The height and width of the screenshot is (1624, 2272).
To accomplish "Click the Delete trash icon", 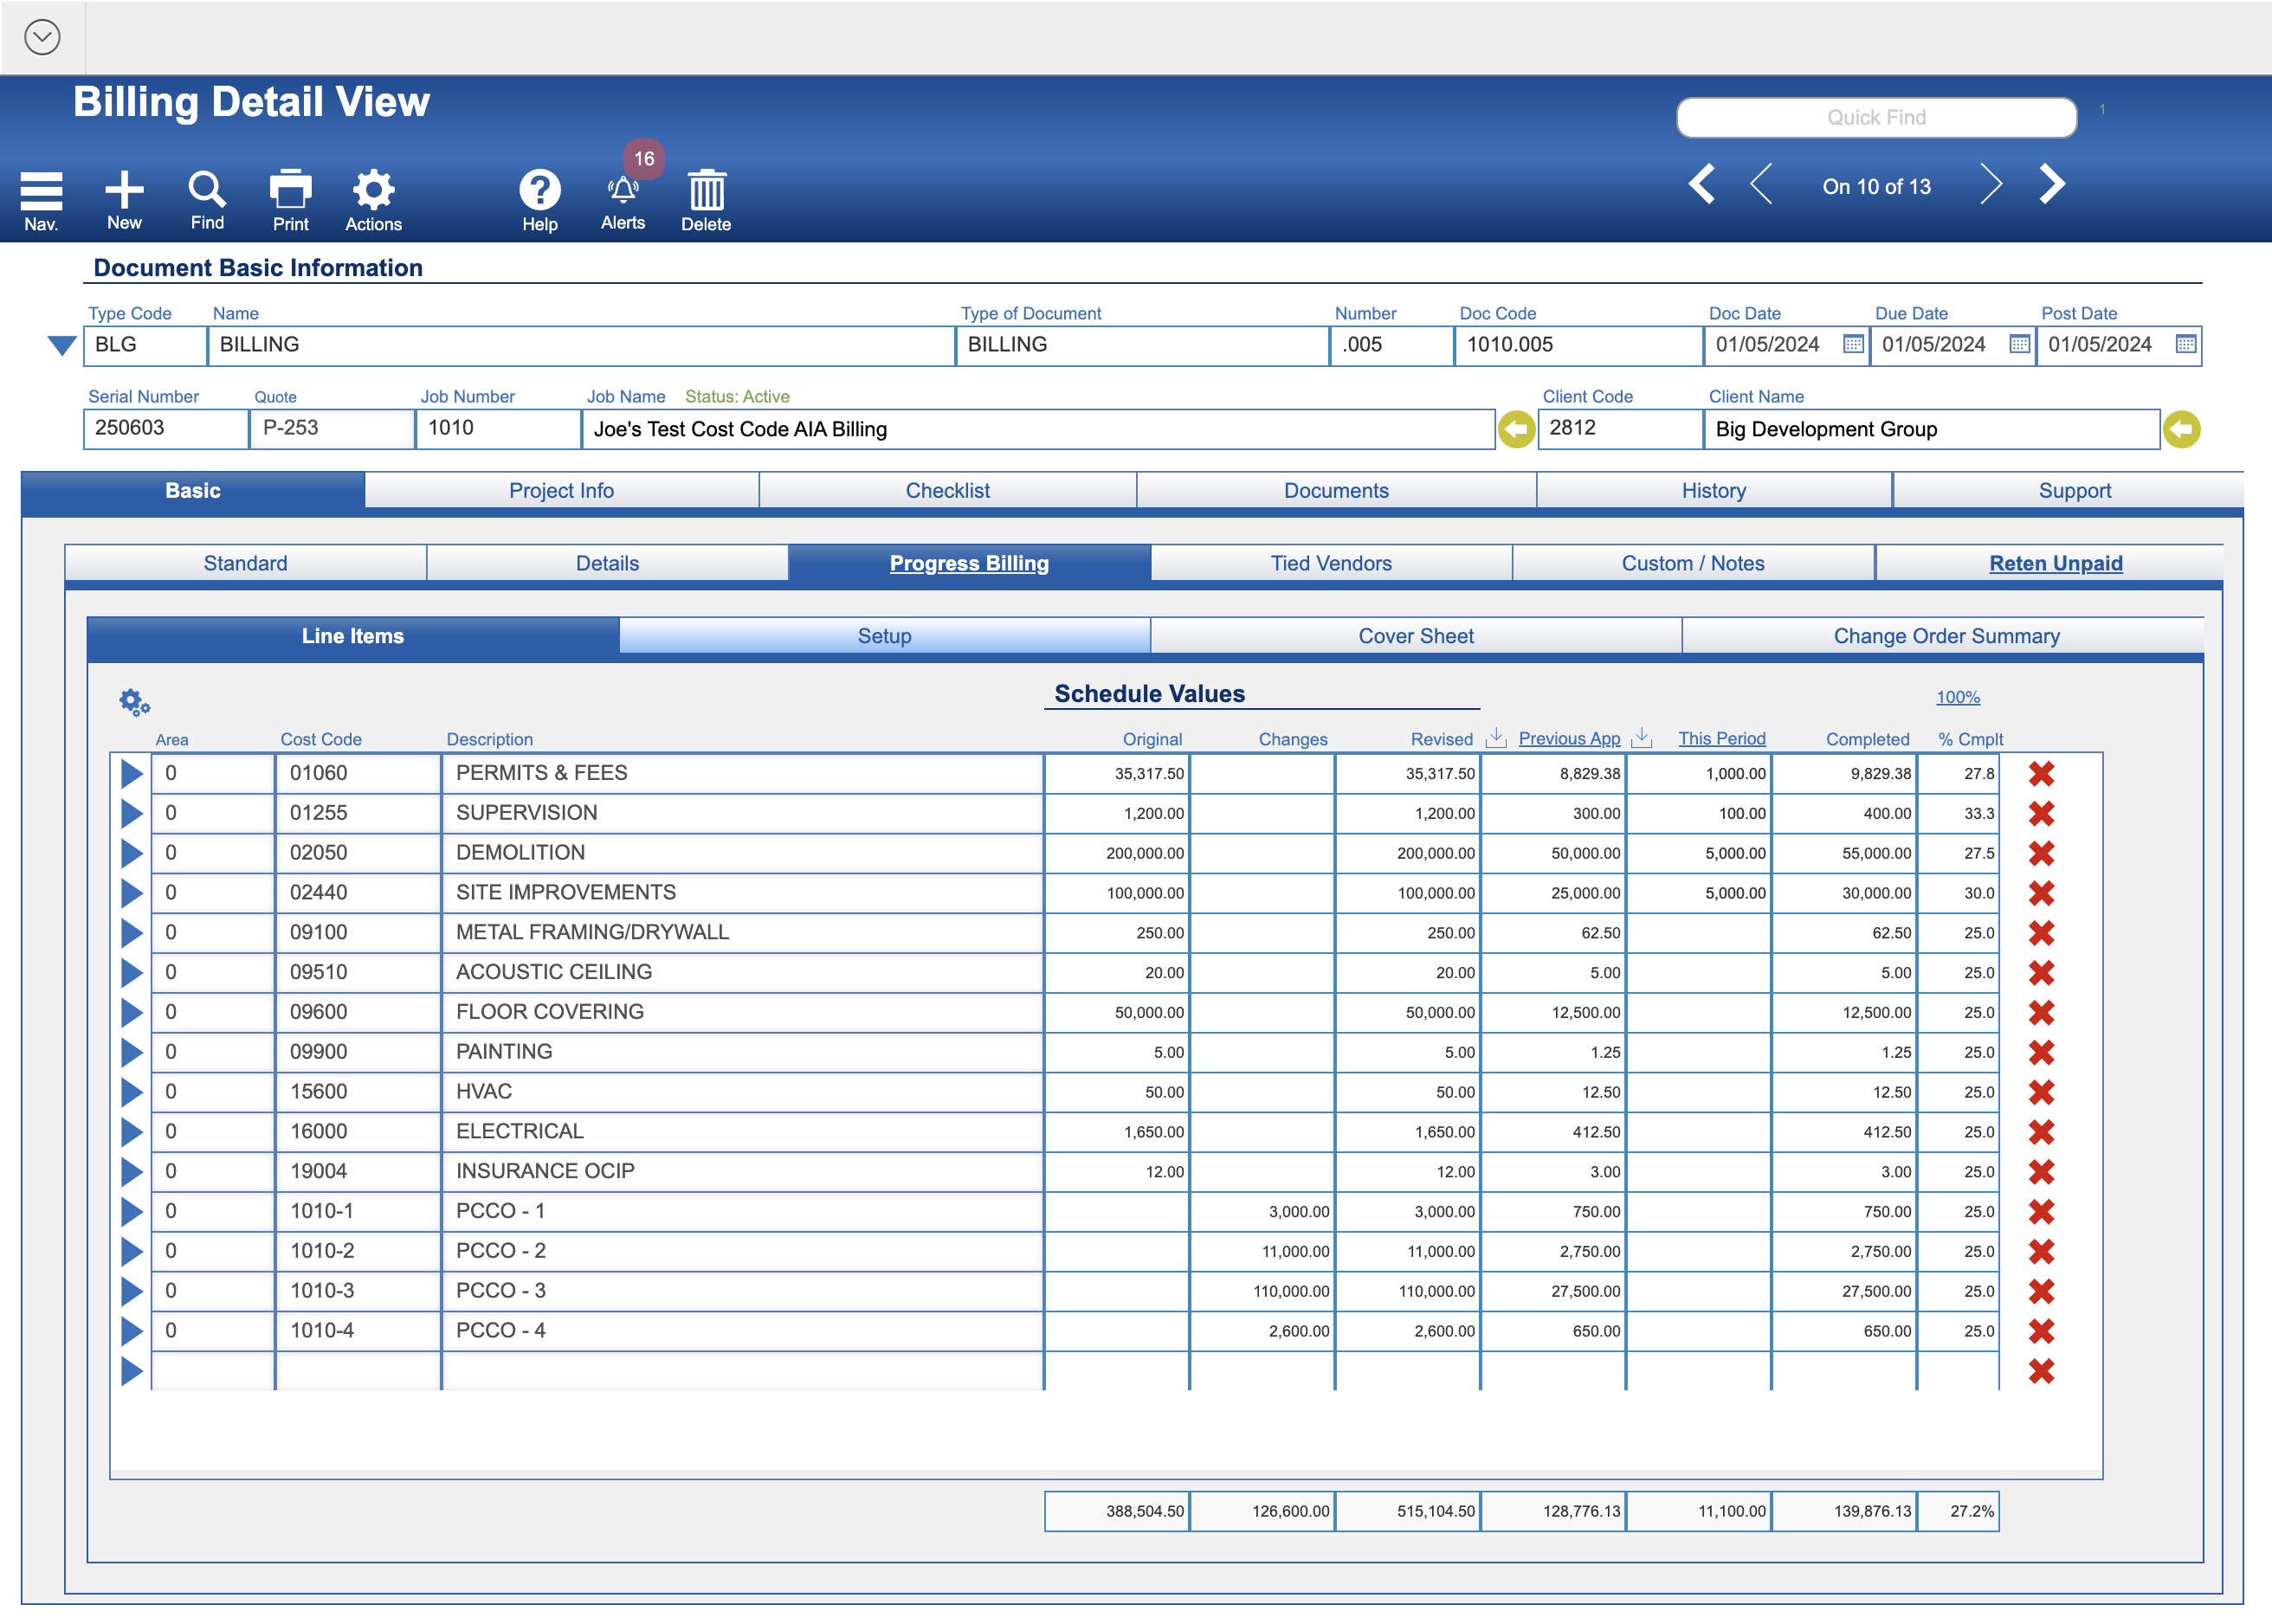I will click(x=706, y=200).
